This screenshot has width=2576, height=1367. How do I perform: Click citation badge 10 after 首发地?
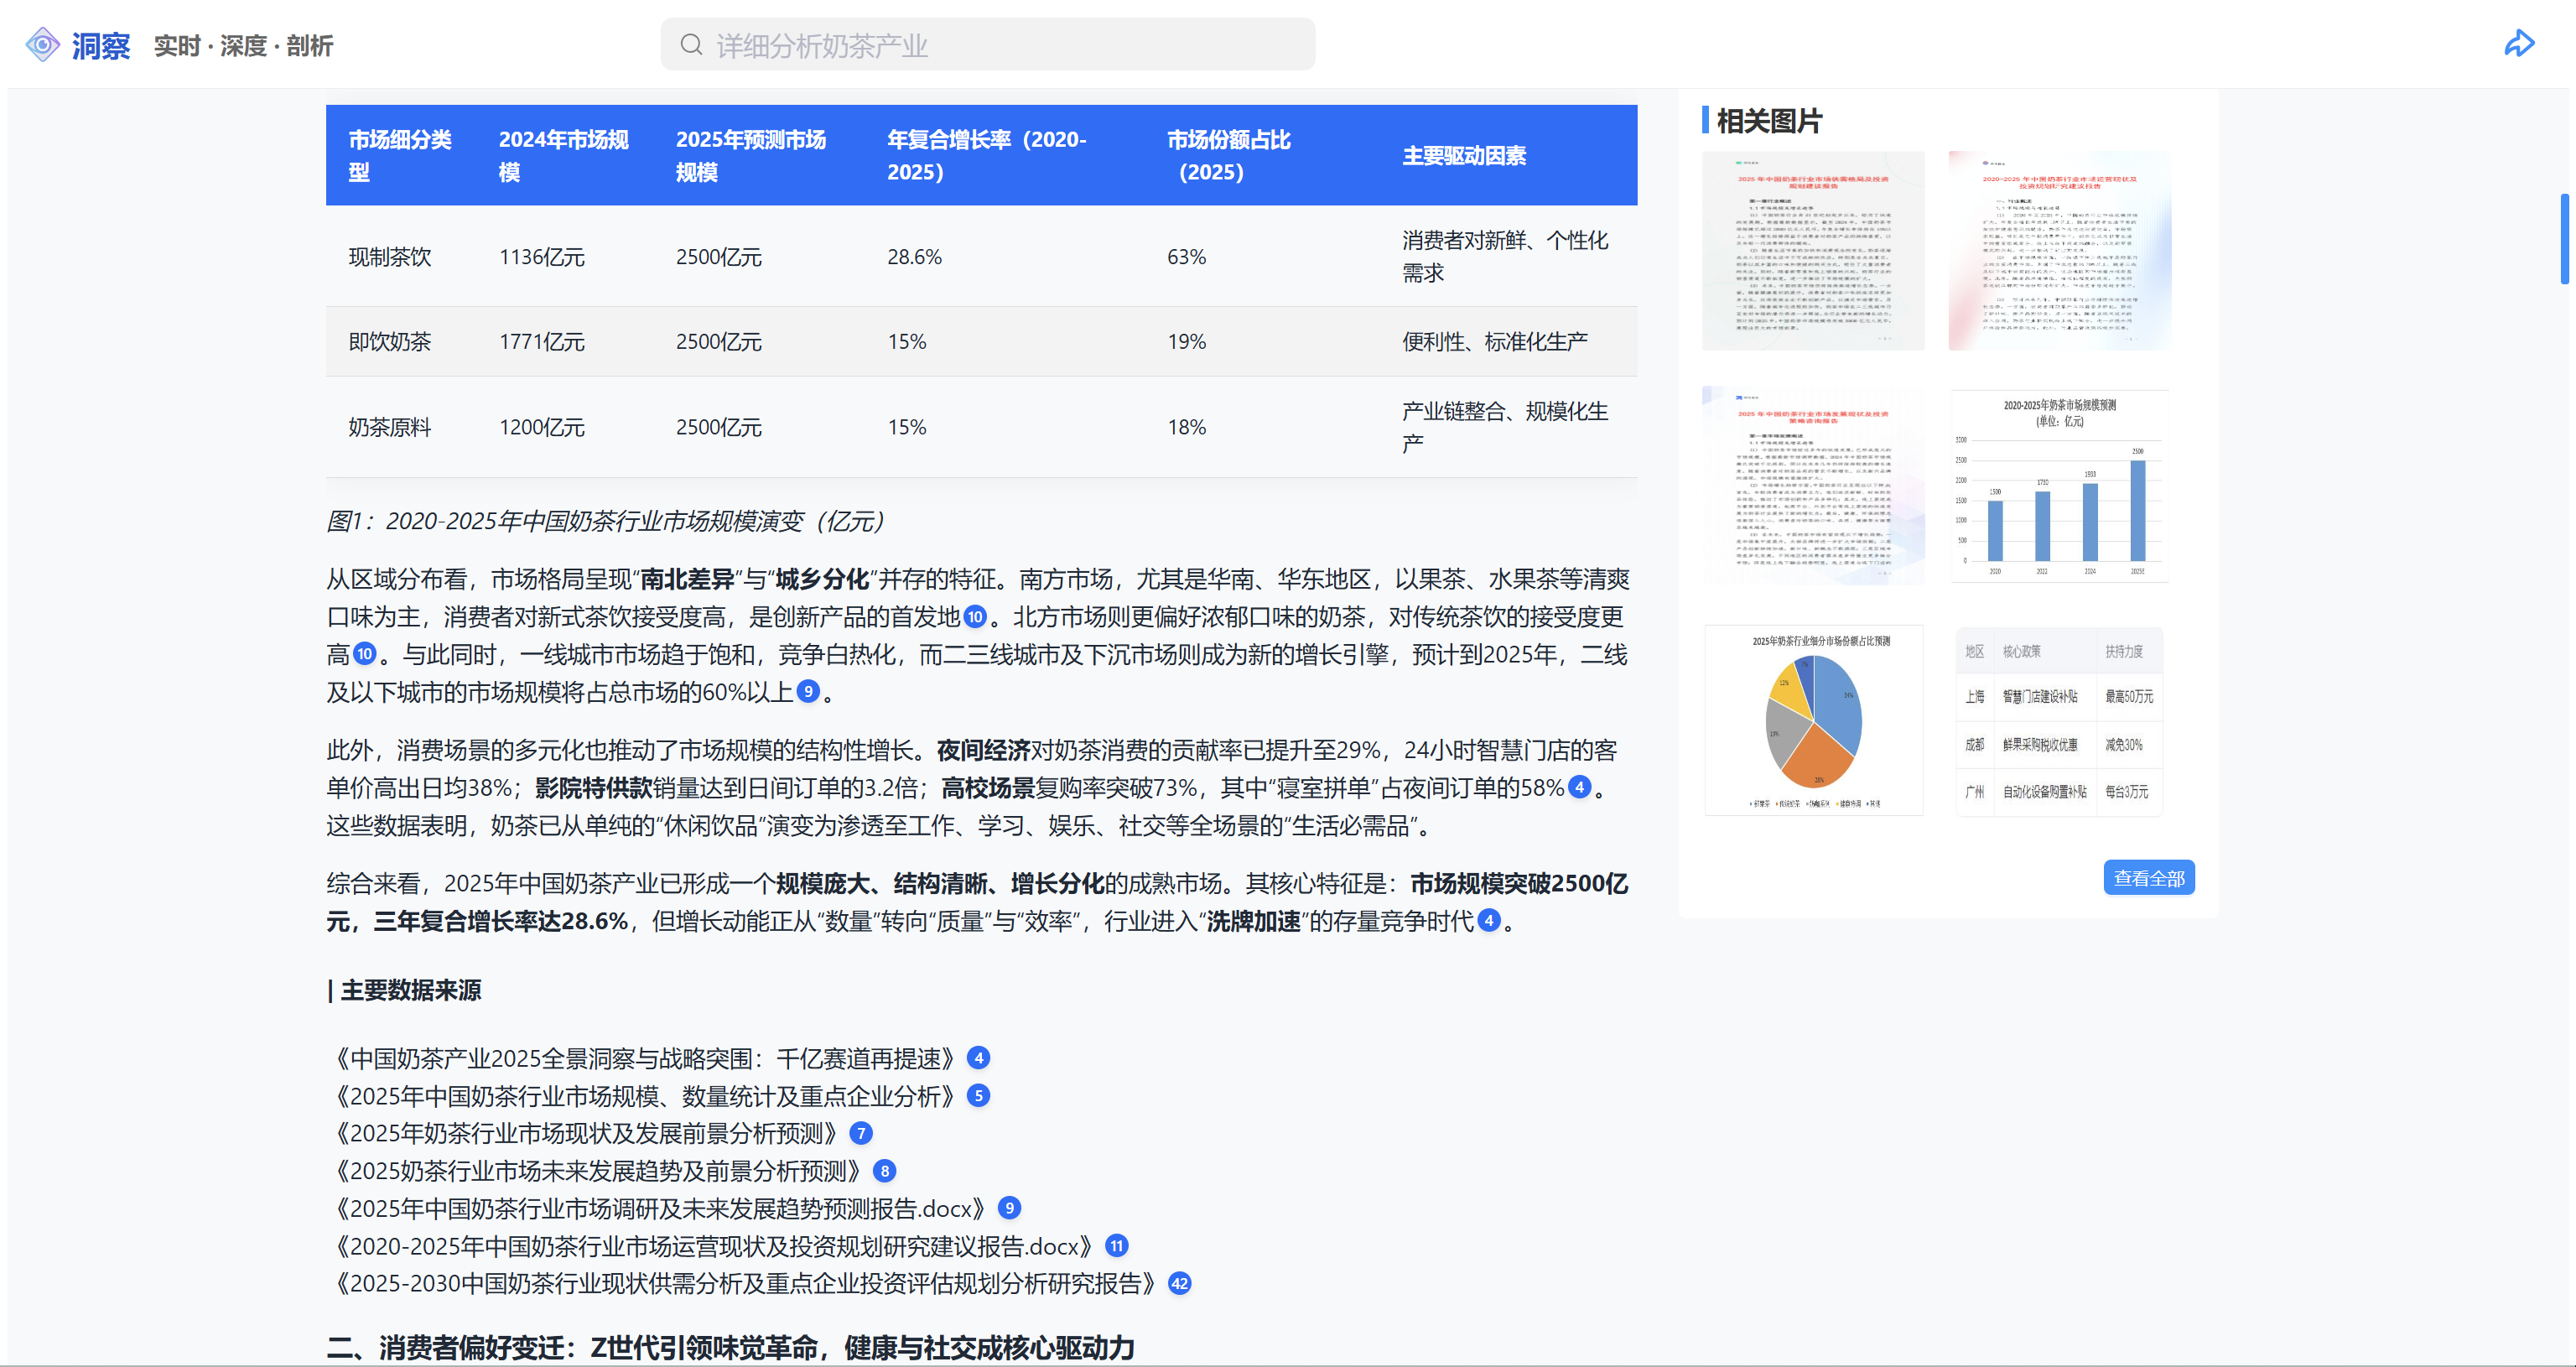click(x=975, y=617)
